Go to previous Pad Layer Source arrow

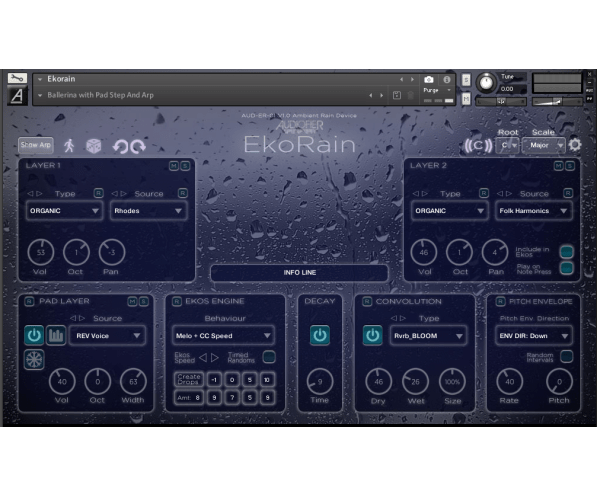(x=73, y=318)
